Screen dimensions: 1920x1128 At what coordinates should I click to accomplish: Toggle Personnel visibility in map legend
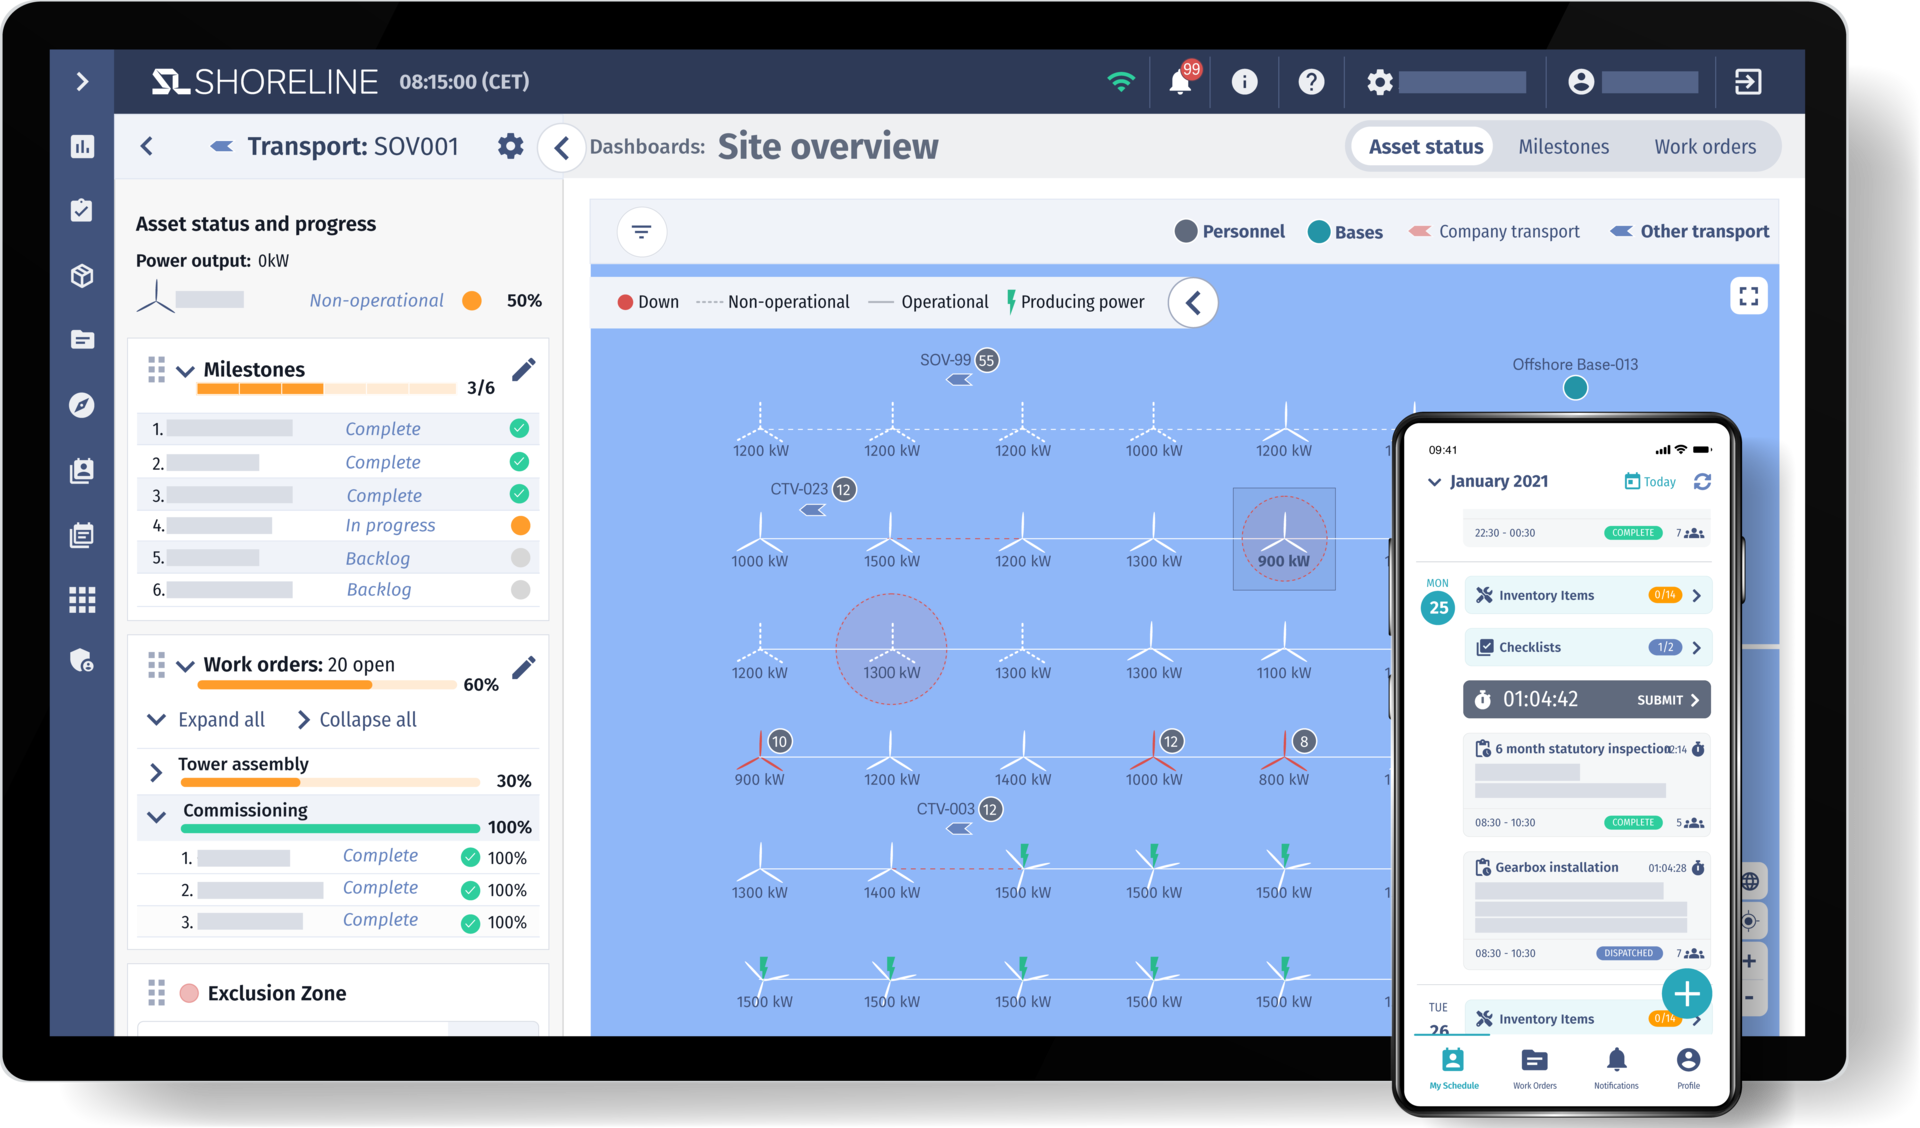[x=1229, y=232]
